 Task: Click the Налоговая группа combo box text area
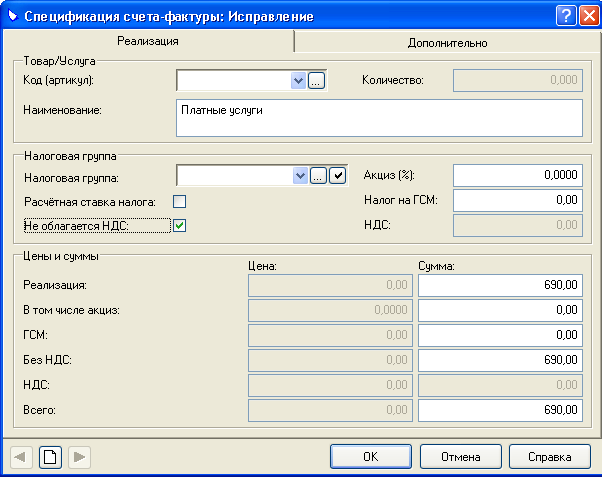tap(235, 176)
